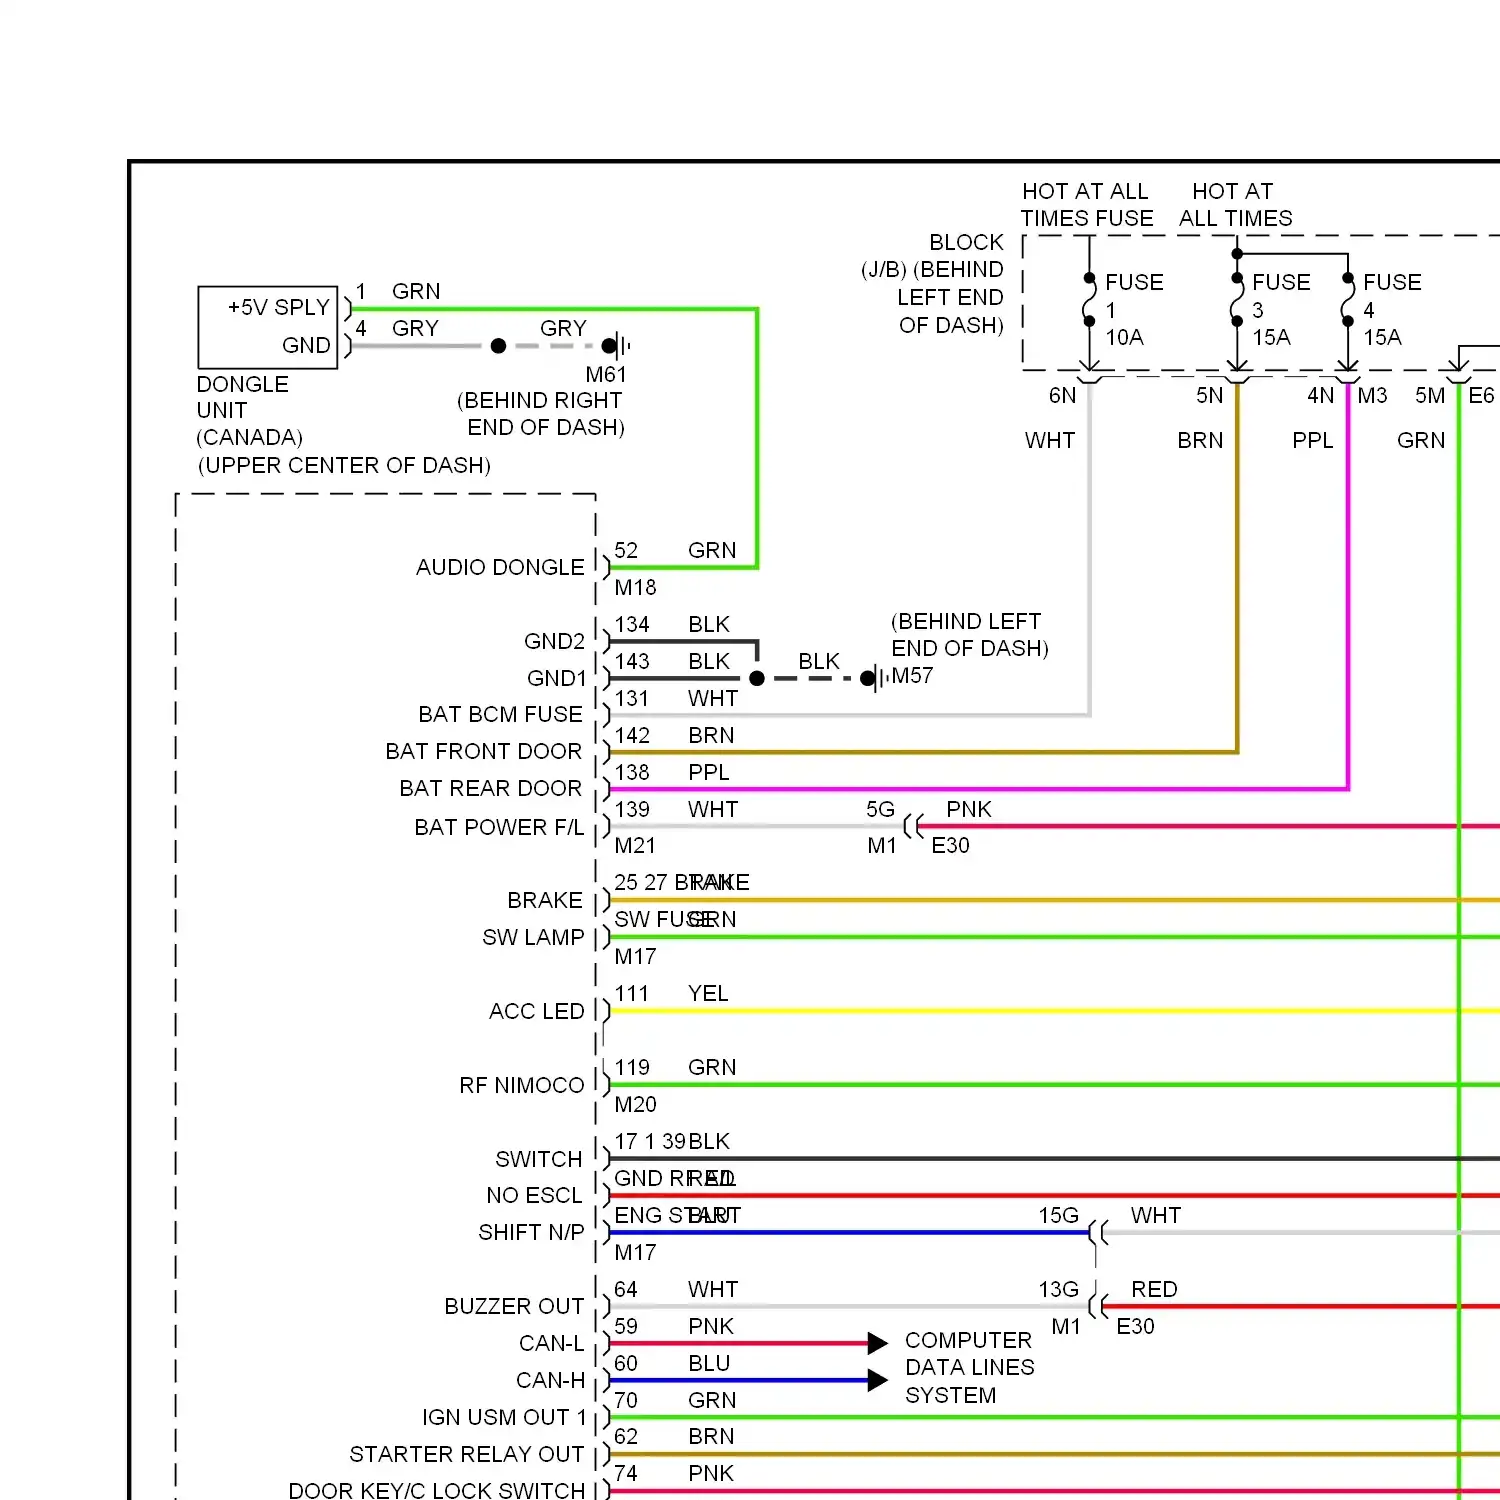Select pin number "60" on CAN-H

click(626, 1364)
